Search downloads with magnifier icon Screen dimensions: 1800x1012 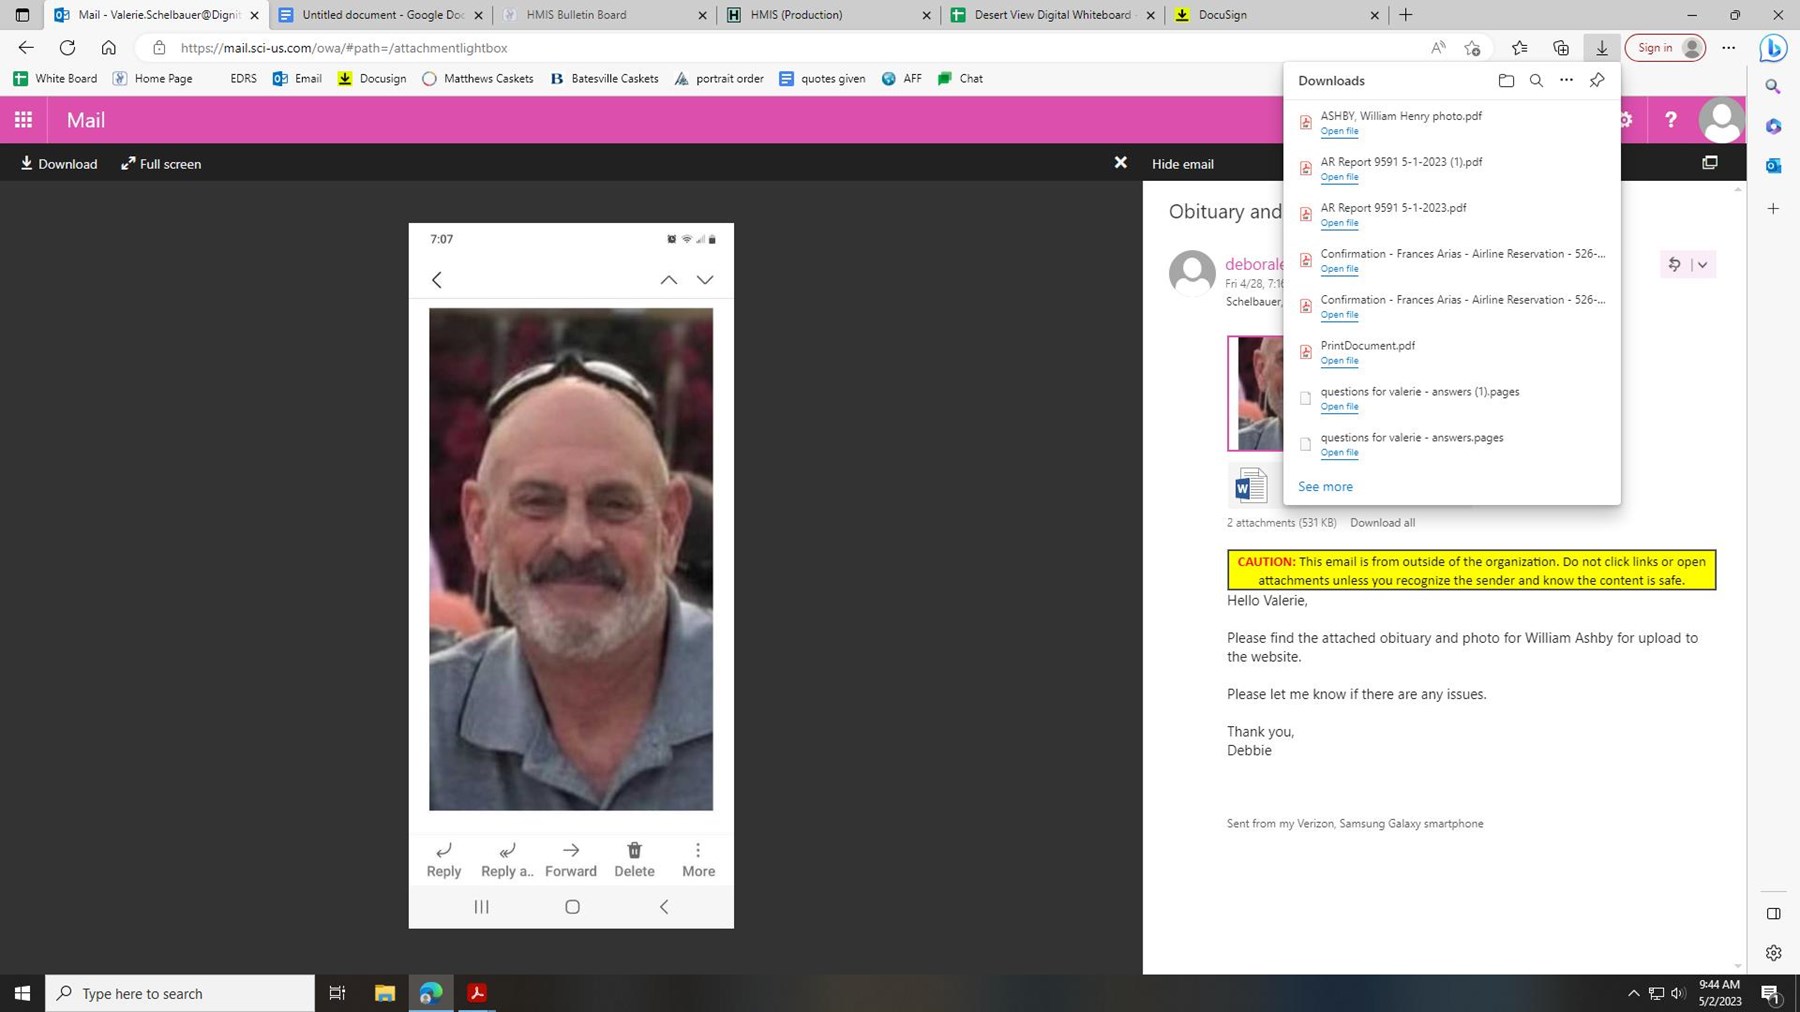(x=1536, y=81)
